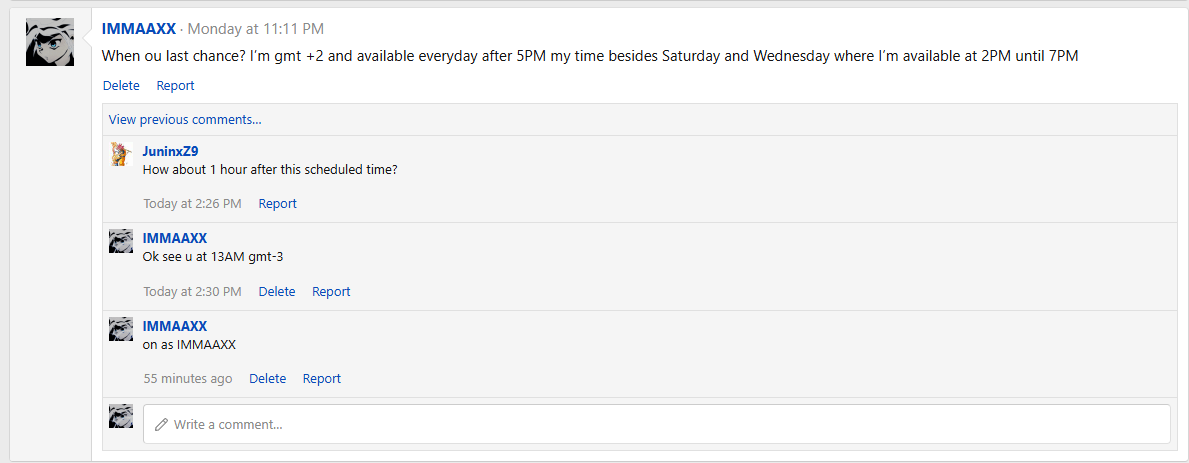Click the 'Today at 2:26 PM' timestamp
The width and height of the screenshot is (1189, 463).
pyautogui.click(x=192, y=204)
